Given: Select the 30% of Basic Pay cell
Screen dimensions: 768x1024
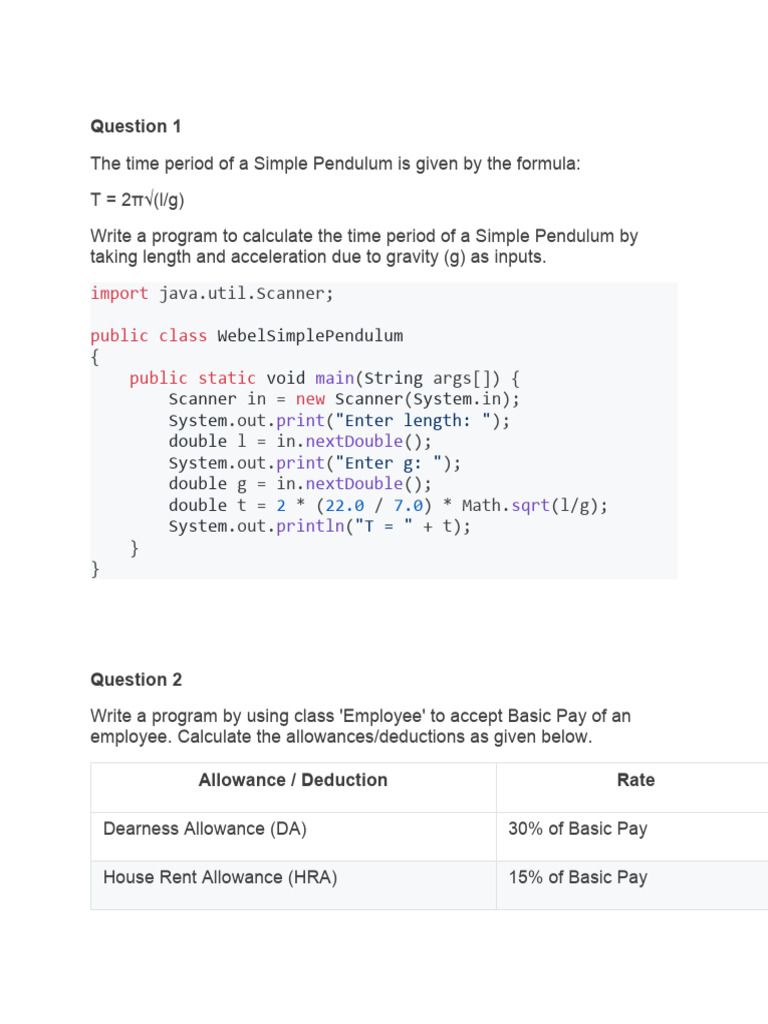Looking at the screenshot, I should pos(578,829).
